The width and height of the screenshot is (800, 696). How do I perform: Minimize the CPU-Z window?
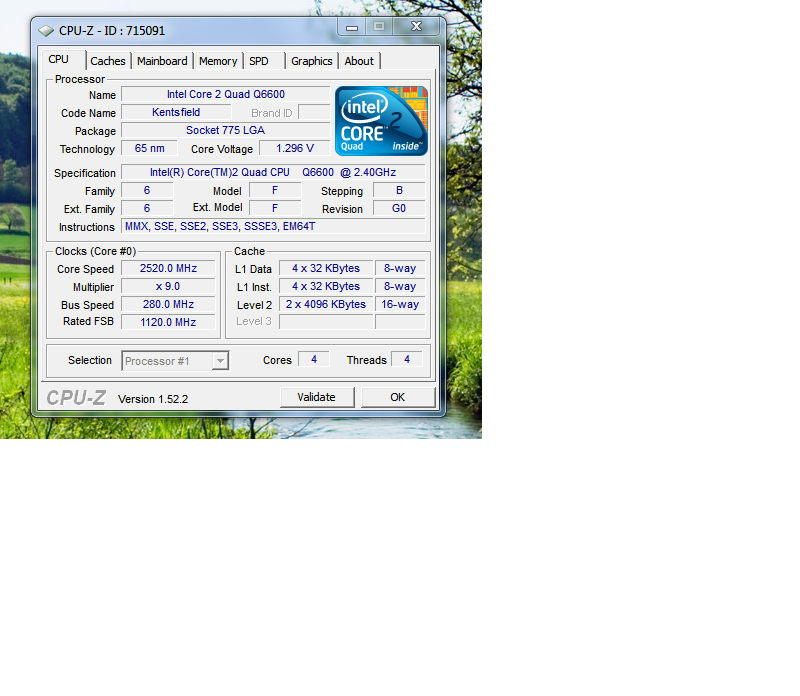(352, 27)
